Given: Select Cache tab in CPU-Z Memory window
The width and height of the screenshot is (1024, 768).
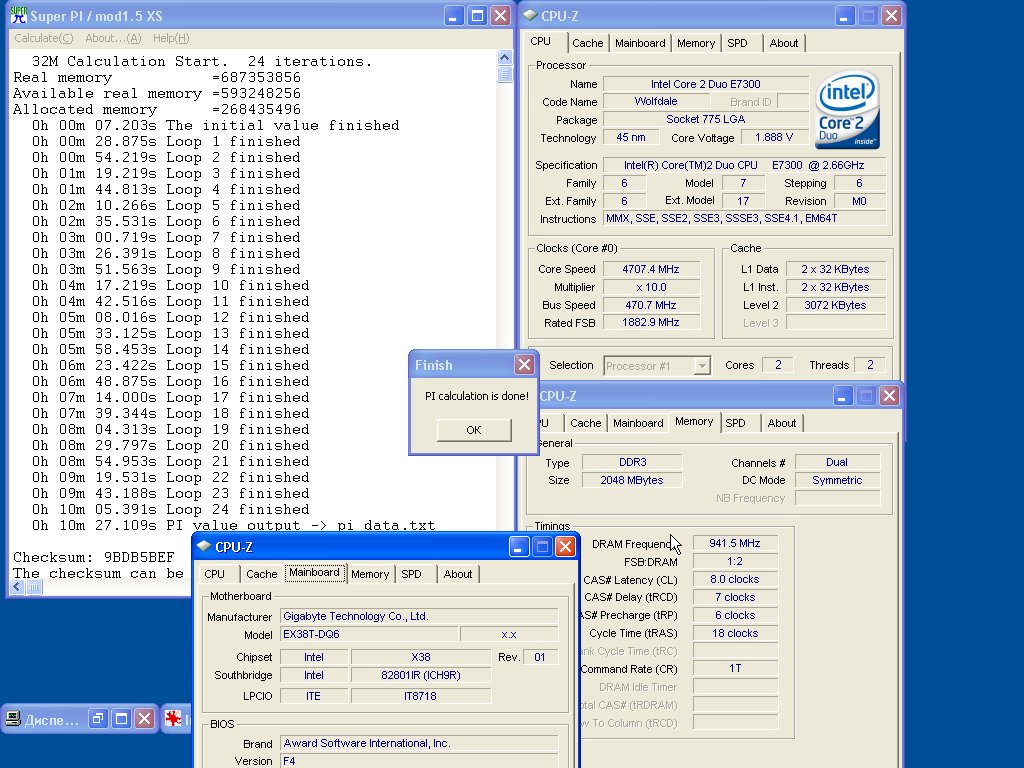Looking at the screenshot, I should pyautogui.click(x=586, y=423).
